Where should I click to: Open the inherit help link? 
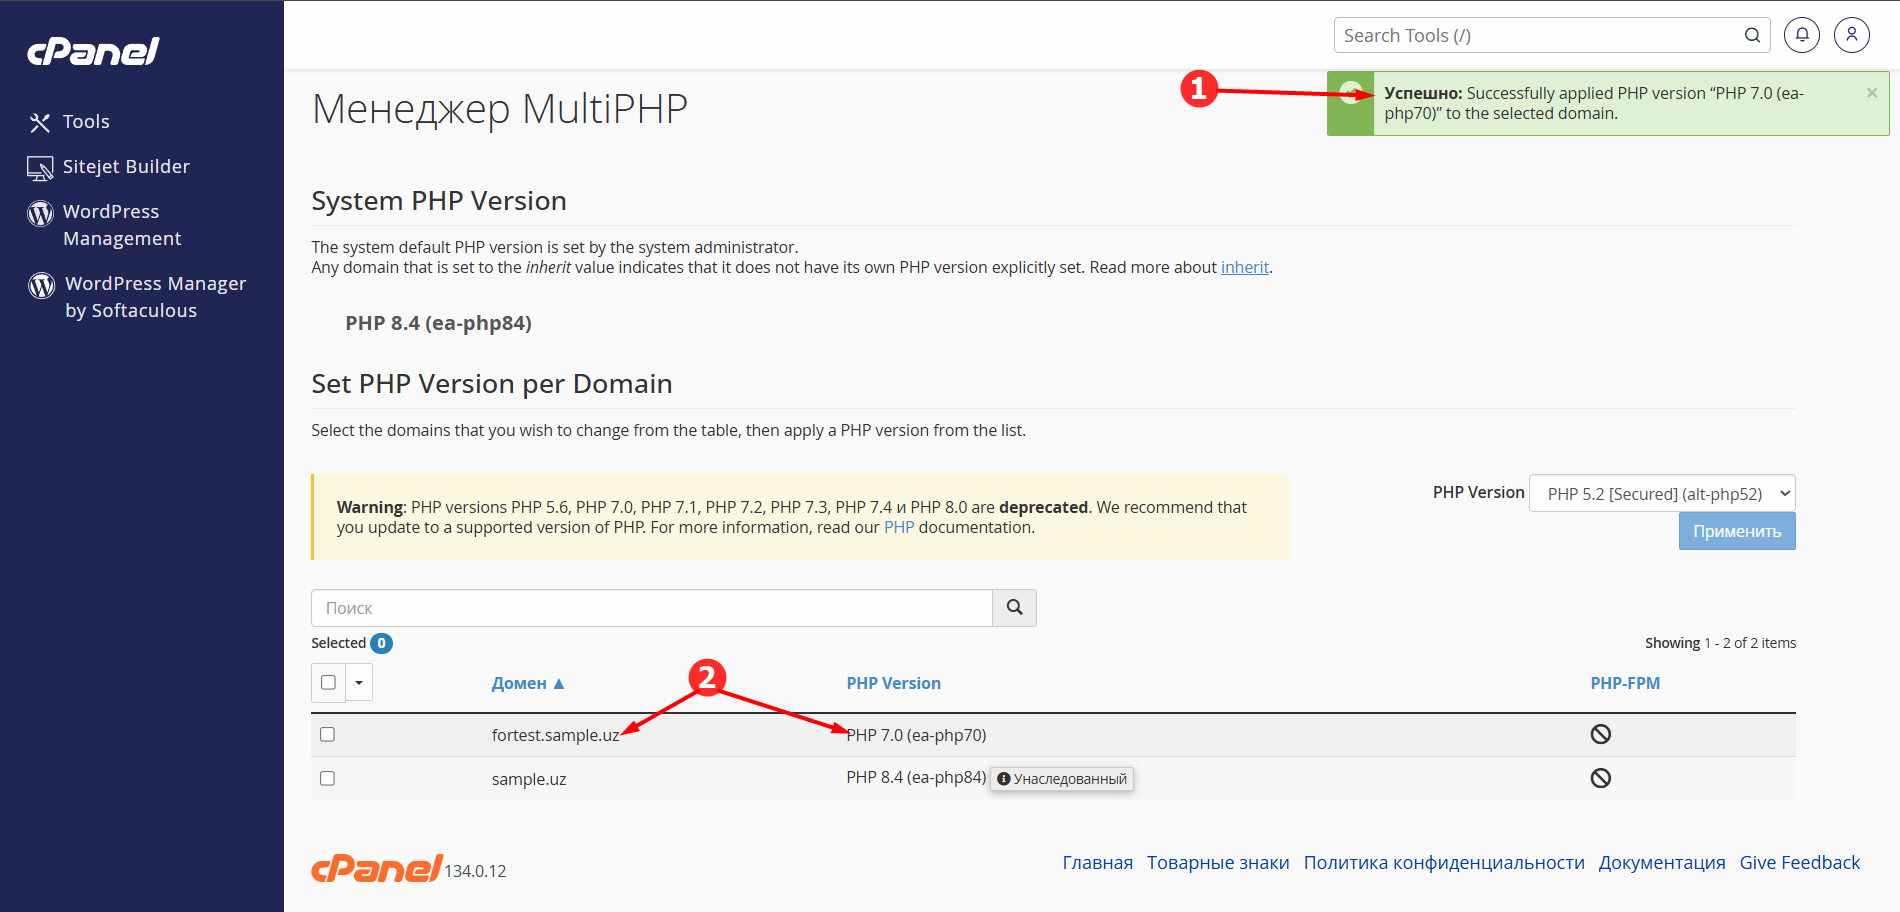pos(1245,267)
